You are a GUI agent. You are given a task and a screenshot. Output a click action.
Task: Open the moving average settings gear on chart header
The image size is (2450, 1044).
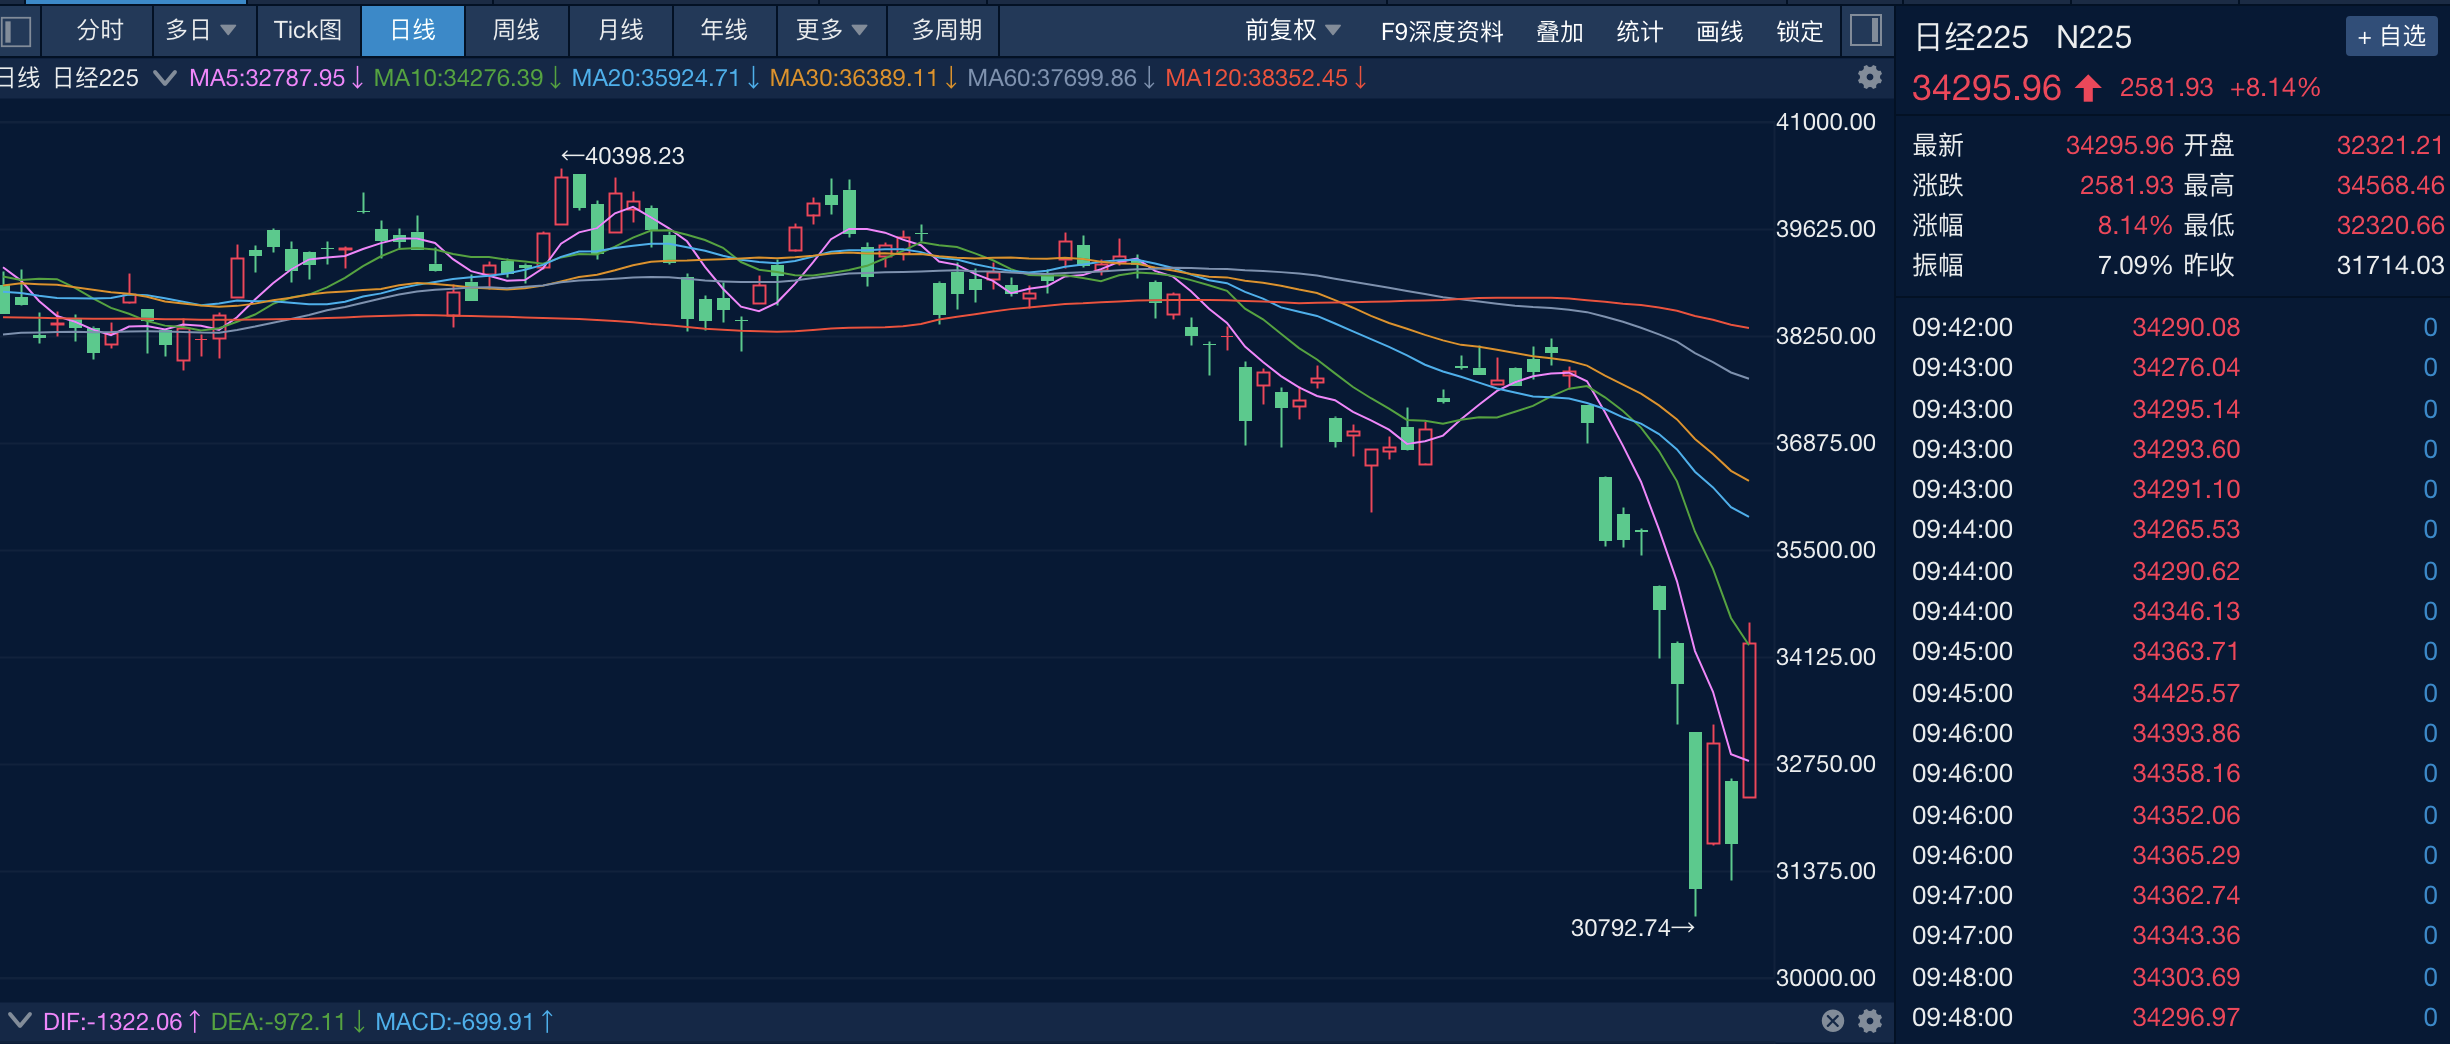(x=1869, y=77)
